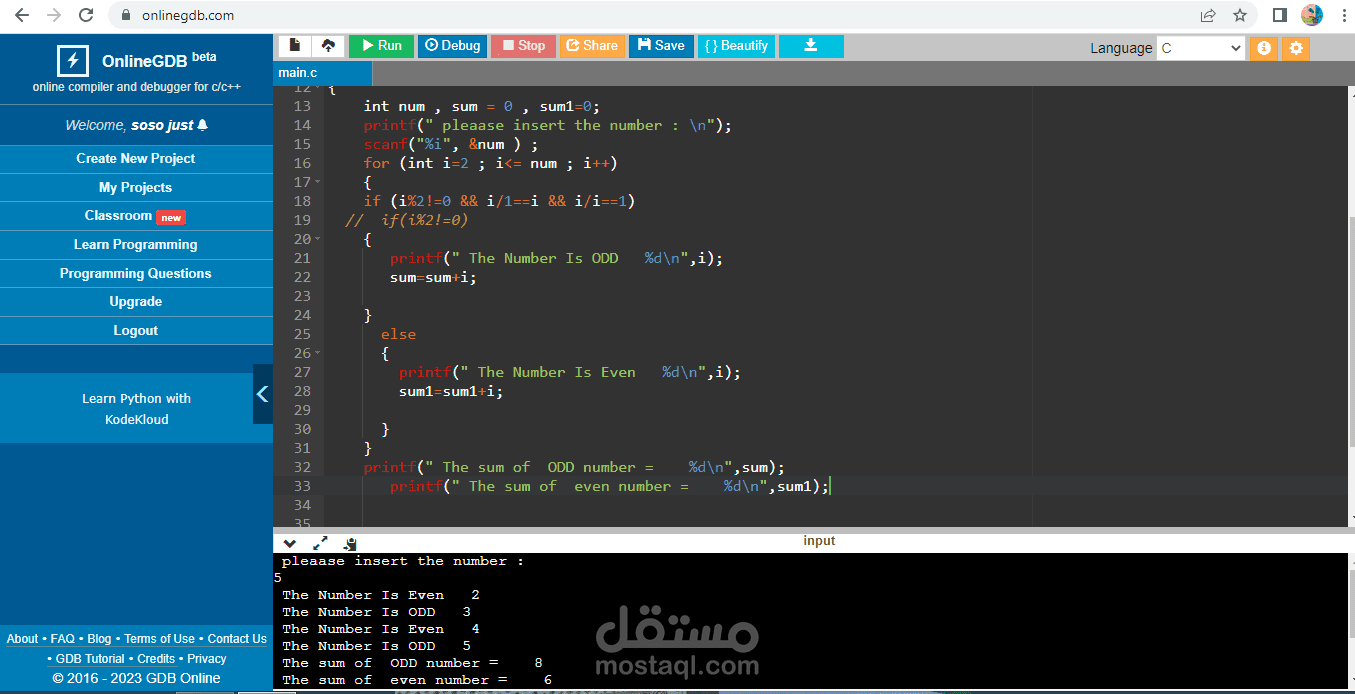The height and width of the screenshot is (694, 1355).
Task: Download the code file
Action: pyautogui.click(x=811, y=46)
